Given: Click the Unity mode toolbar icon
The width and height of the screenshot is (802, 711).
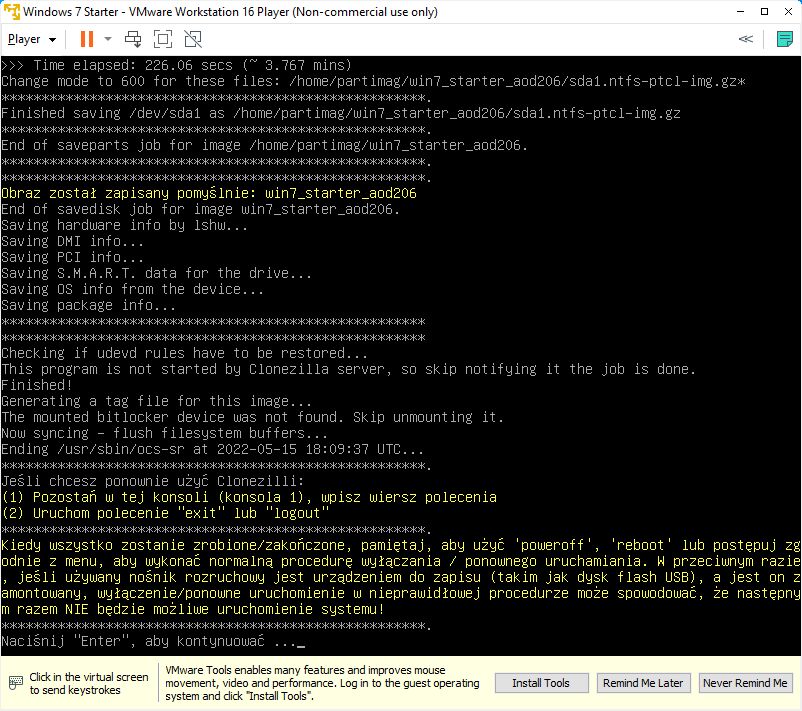Looking at the screenshot, I should 193,39.
